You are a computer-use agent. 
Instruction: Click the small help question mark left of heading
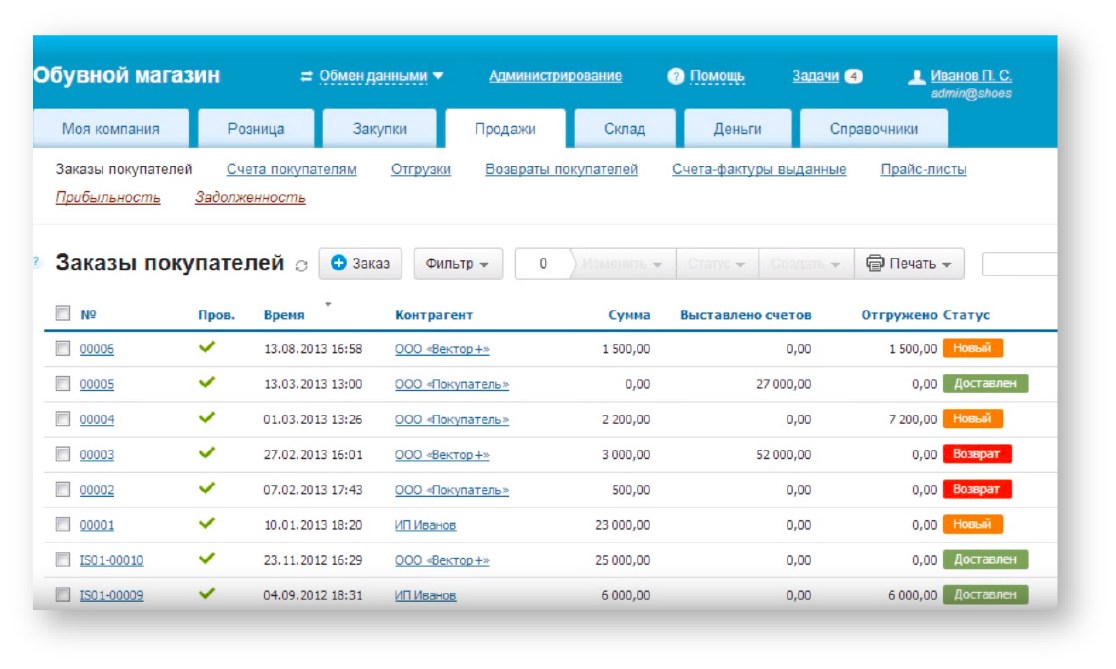[x=36, y=261]
